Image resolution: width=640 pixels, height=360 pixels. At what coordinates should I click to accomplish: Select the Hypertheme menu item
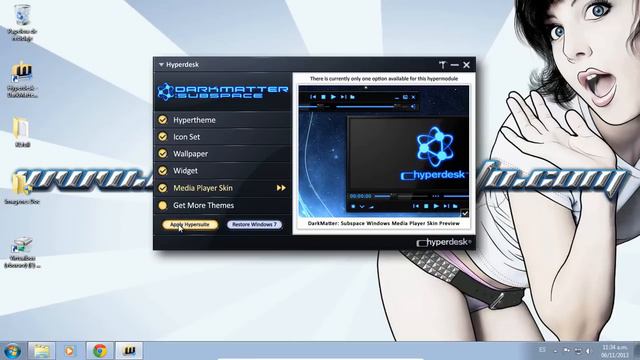[223, 120]
